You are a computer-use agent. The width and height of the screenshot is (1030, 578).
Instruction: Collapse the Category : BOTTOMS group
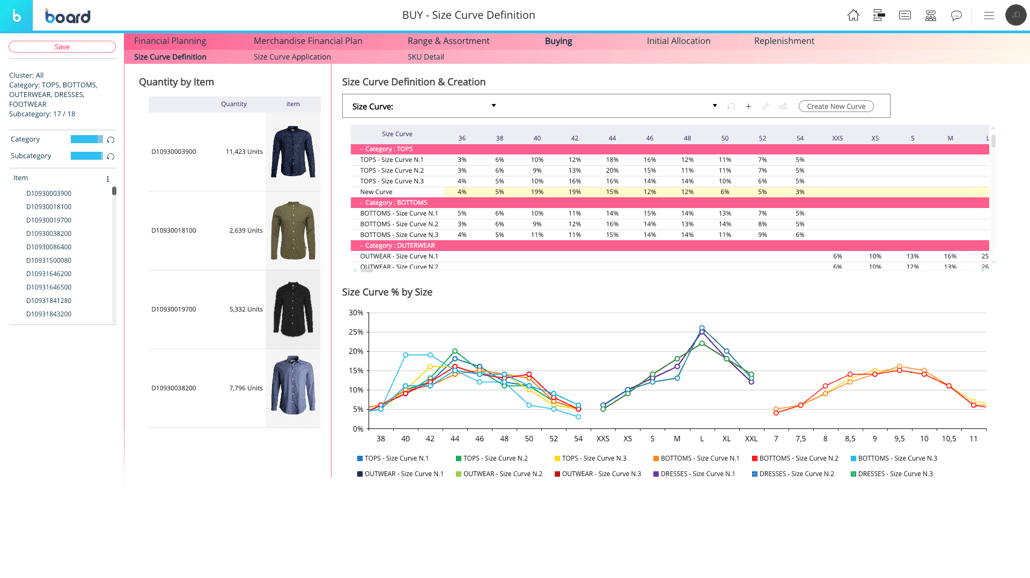tap(361, 203)
